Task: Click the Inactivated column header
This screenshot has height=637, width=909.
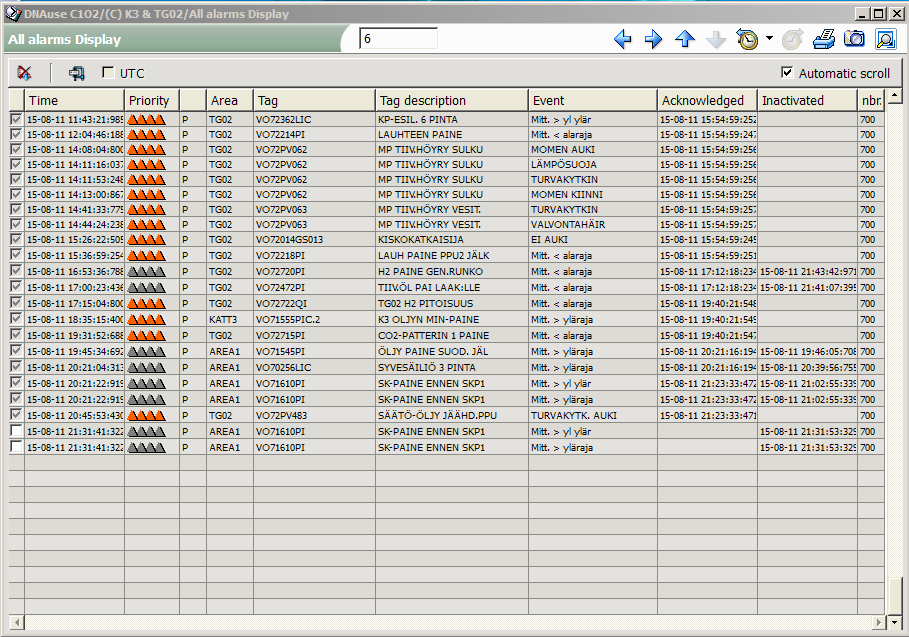Action: click(808, 100)
